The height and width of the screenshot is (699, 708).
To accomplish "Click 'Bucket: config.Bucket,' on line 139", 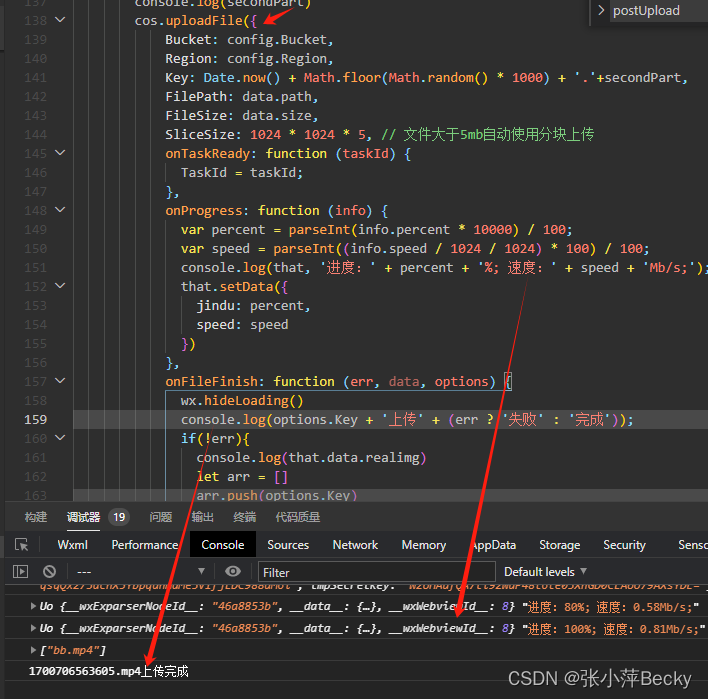I will pyautogui.click(x=249, y=40).
